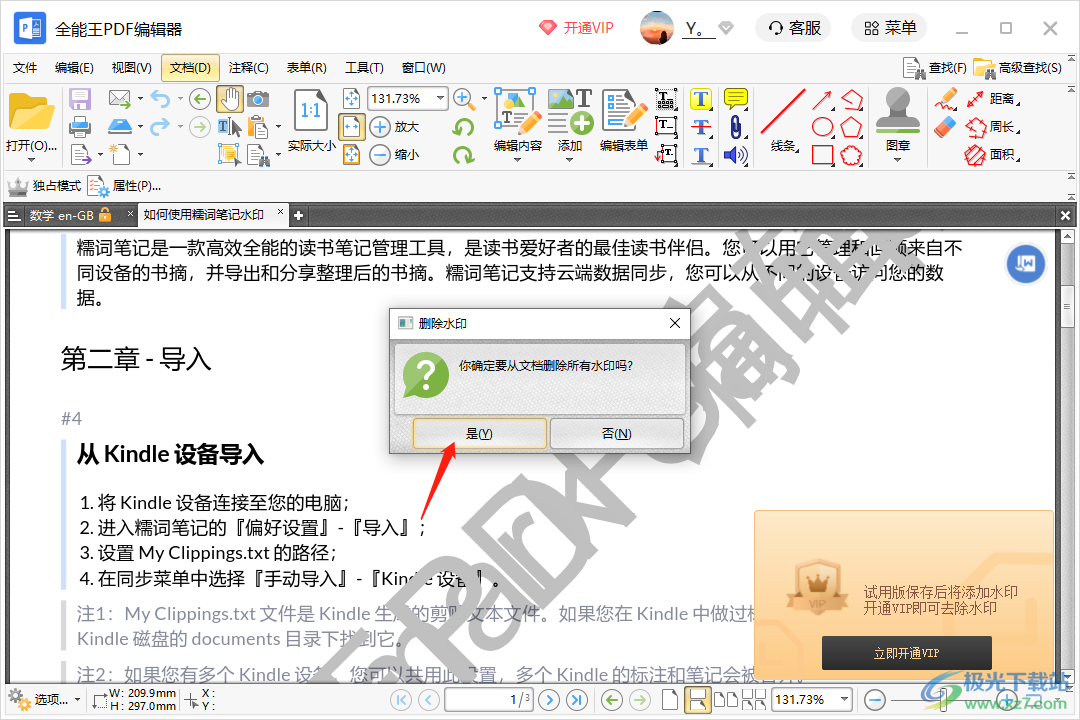Expand the account name dropdown arrow
This screenshot has height=720, width=1080.
click(x=725, y=28)
